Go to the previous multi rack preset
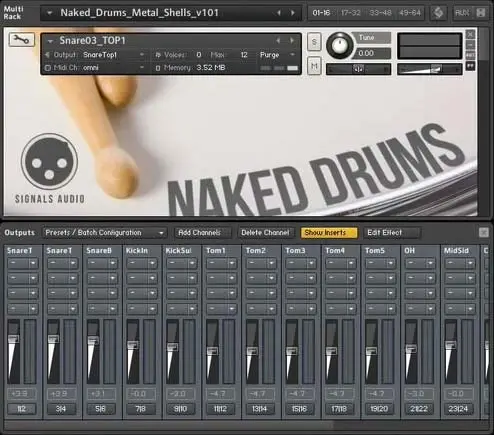494x435 pixels. [279, 13]
